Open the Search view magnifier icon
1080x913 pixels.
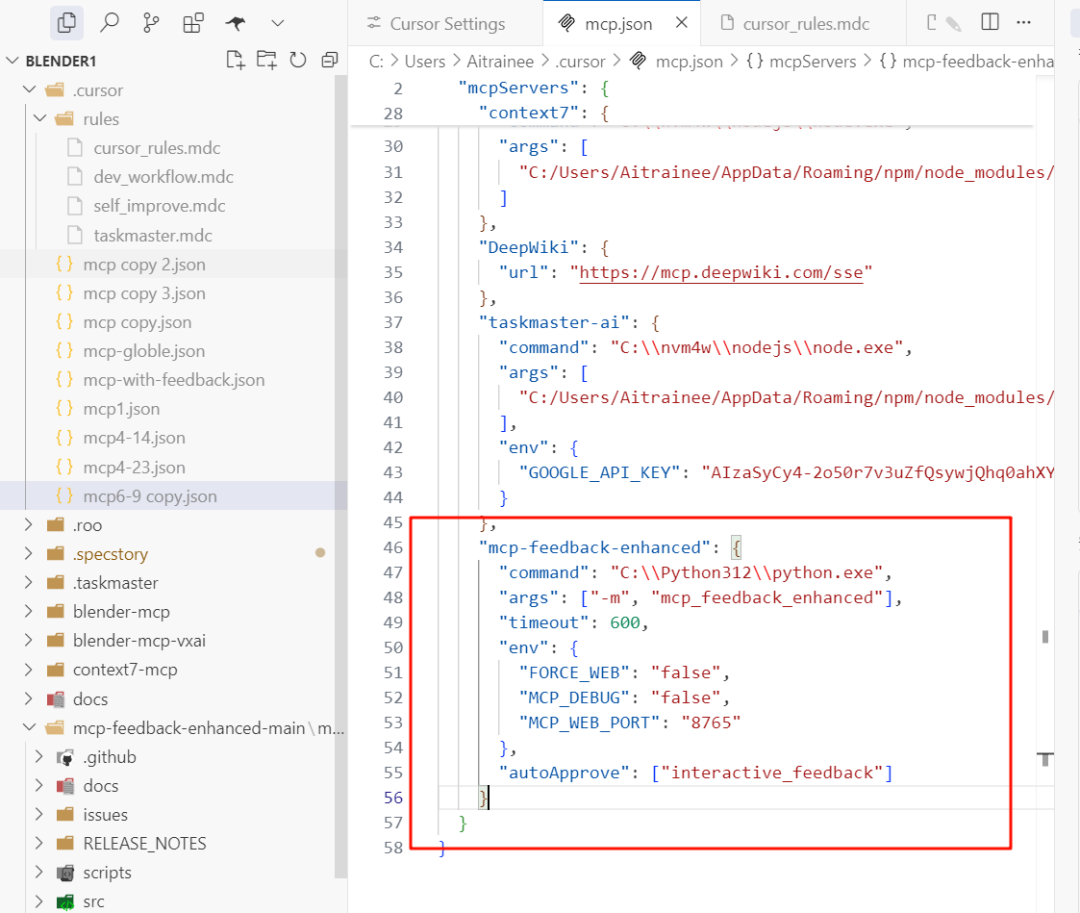coord(110,22)
